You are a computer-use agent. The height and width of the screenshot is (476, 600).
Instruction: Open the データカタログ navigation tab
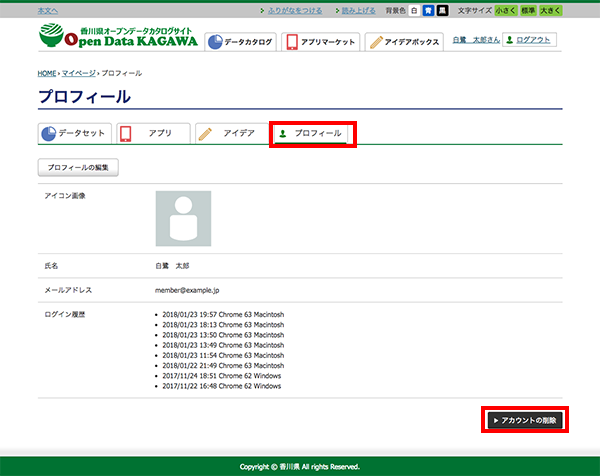[x=240, y=42]
